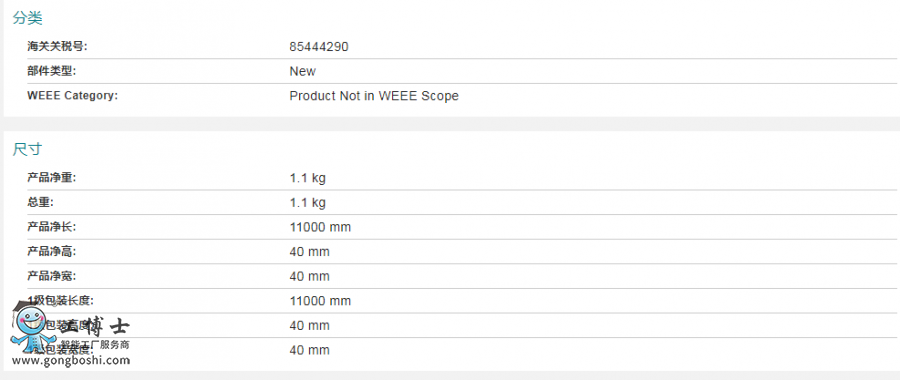Select the 总重 value 1.1 kg
900x380 pixels.
point(308,203)
